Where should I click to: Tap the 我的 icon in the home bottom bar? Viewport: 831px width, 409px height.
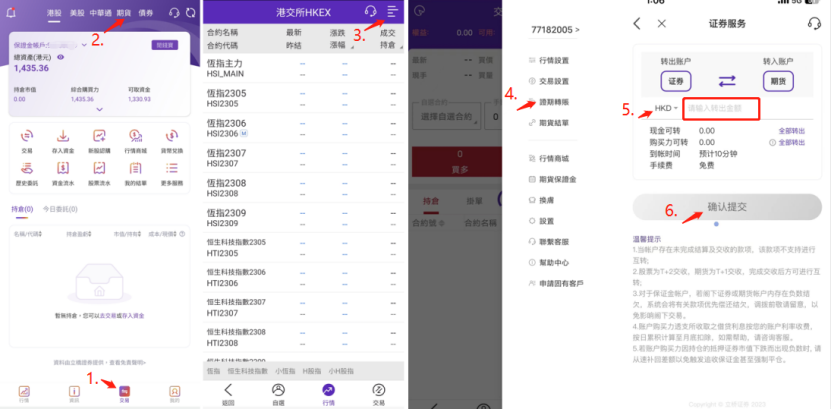(174, 394)
